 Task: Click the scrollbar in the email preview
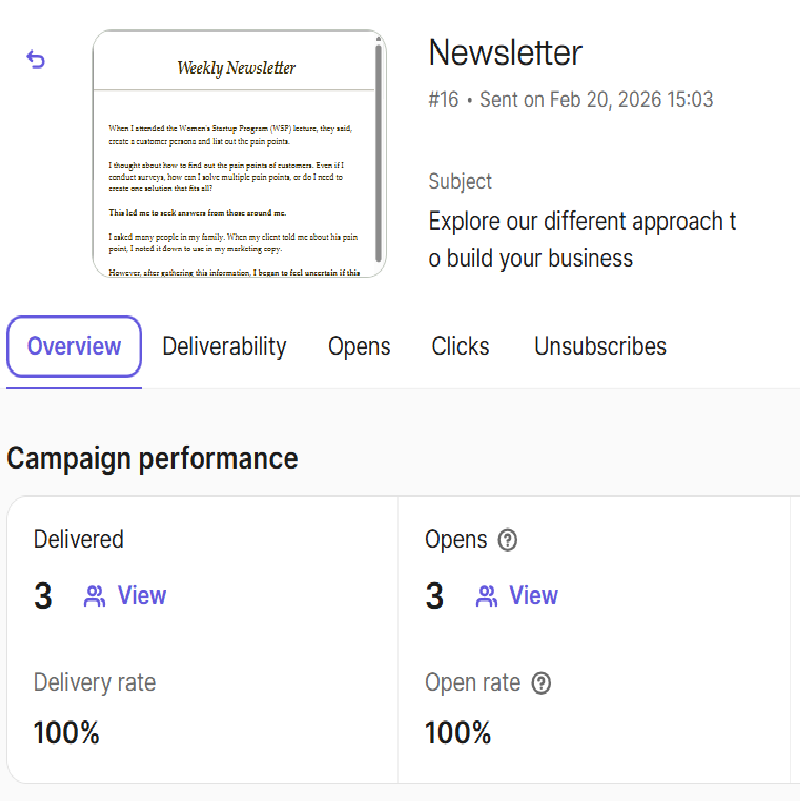[x=378, y=150]
